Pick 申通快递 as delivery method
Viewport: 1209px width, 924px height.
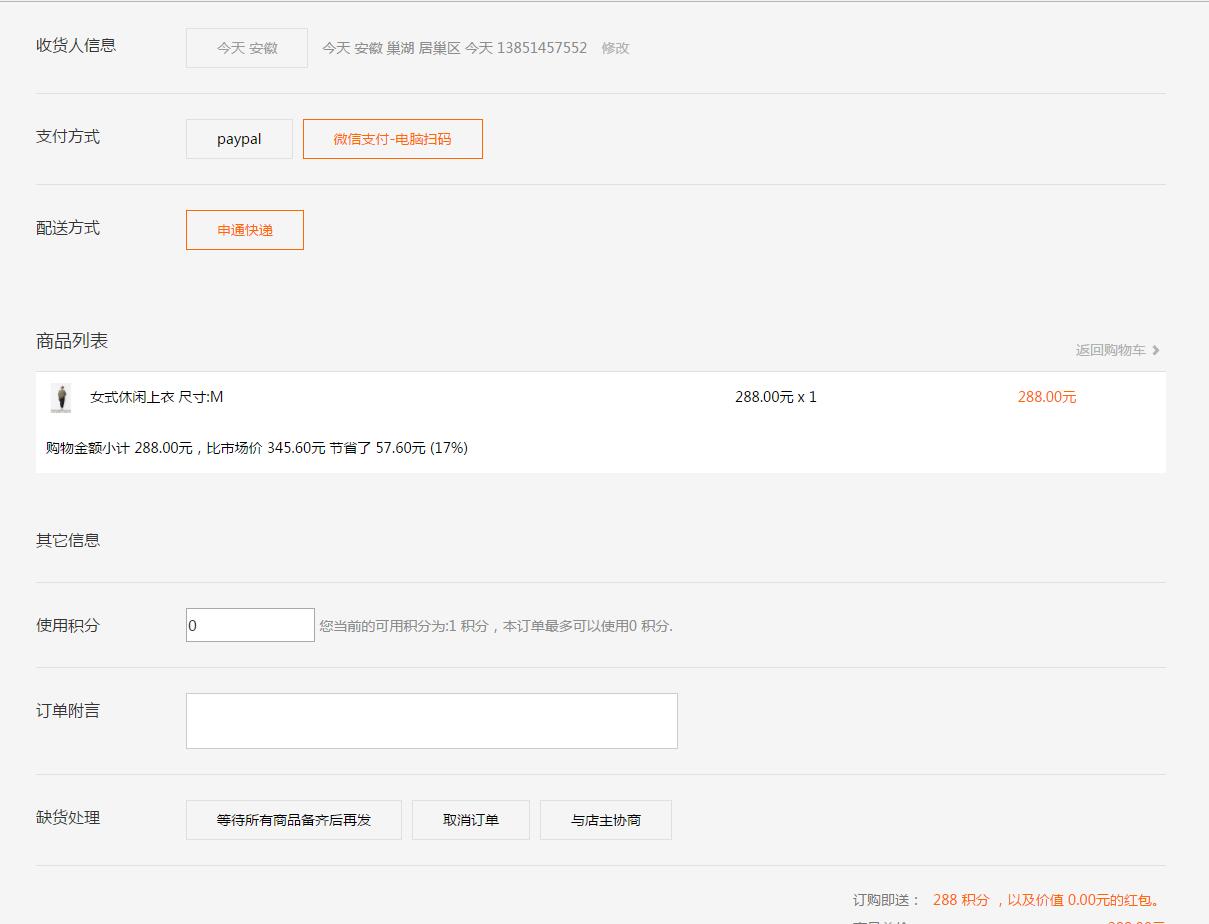tap(245, 230)
